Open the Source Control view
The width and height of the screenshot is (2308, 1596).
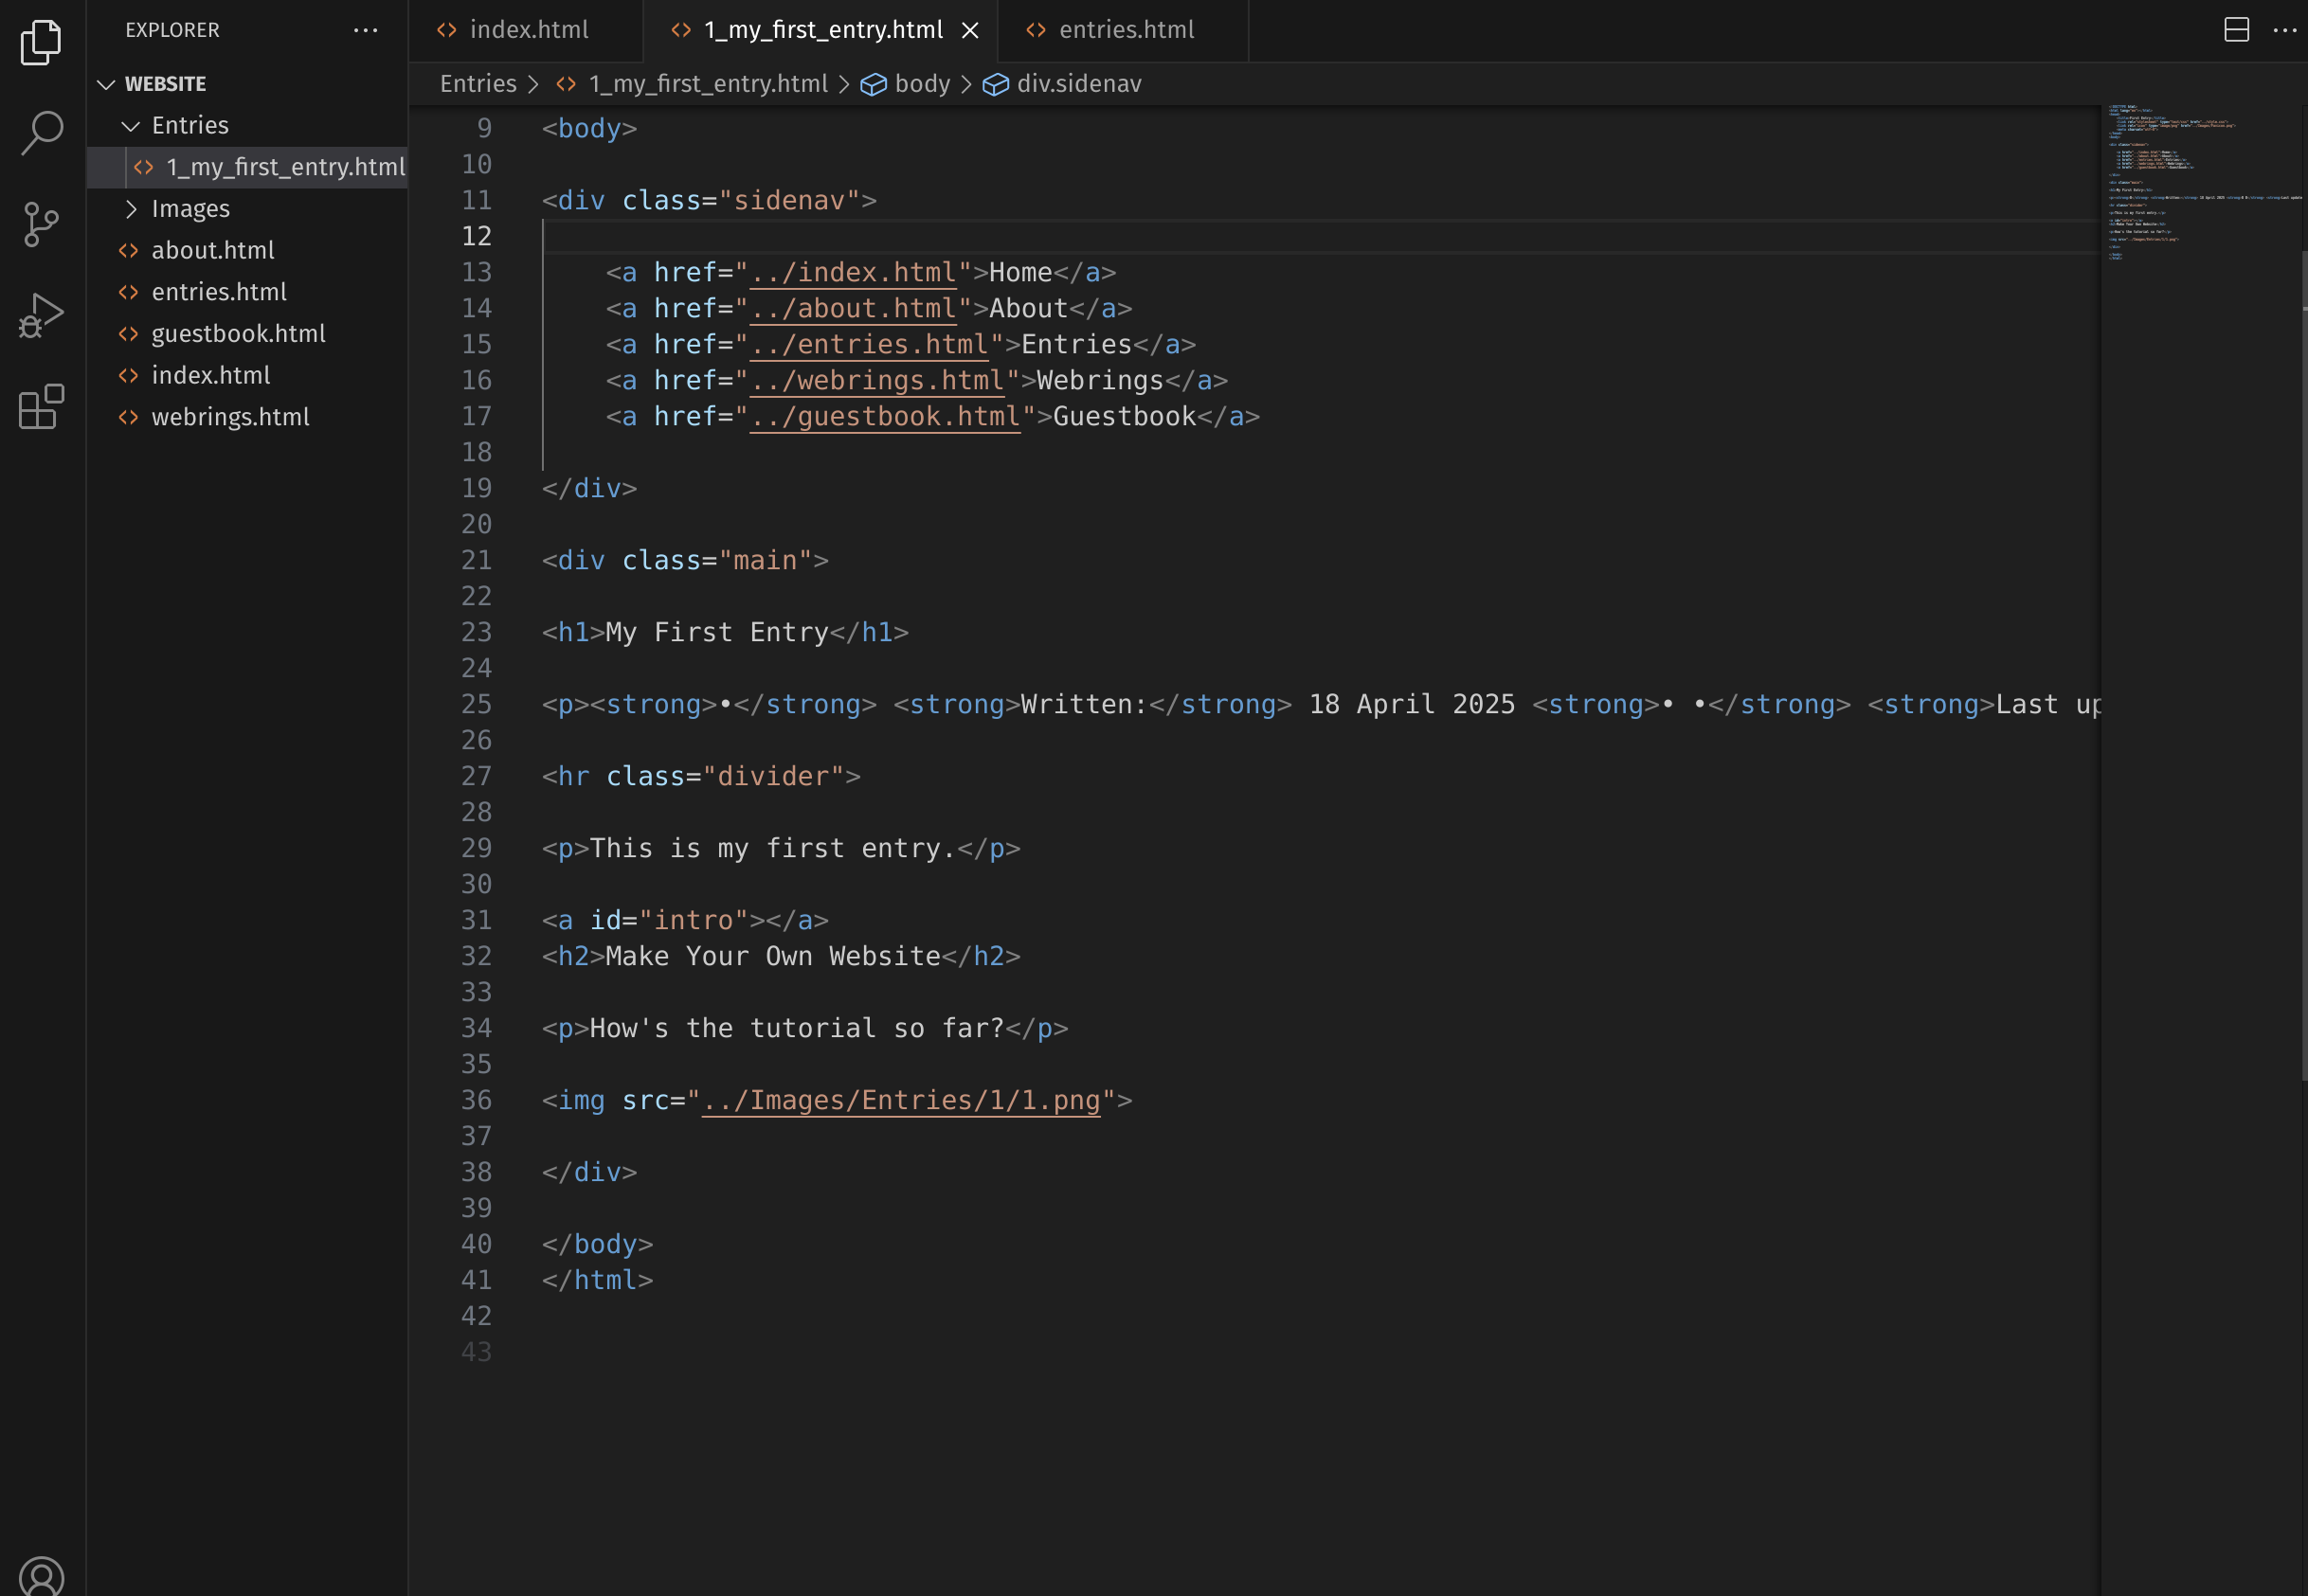[x=41, y=224]
